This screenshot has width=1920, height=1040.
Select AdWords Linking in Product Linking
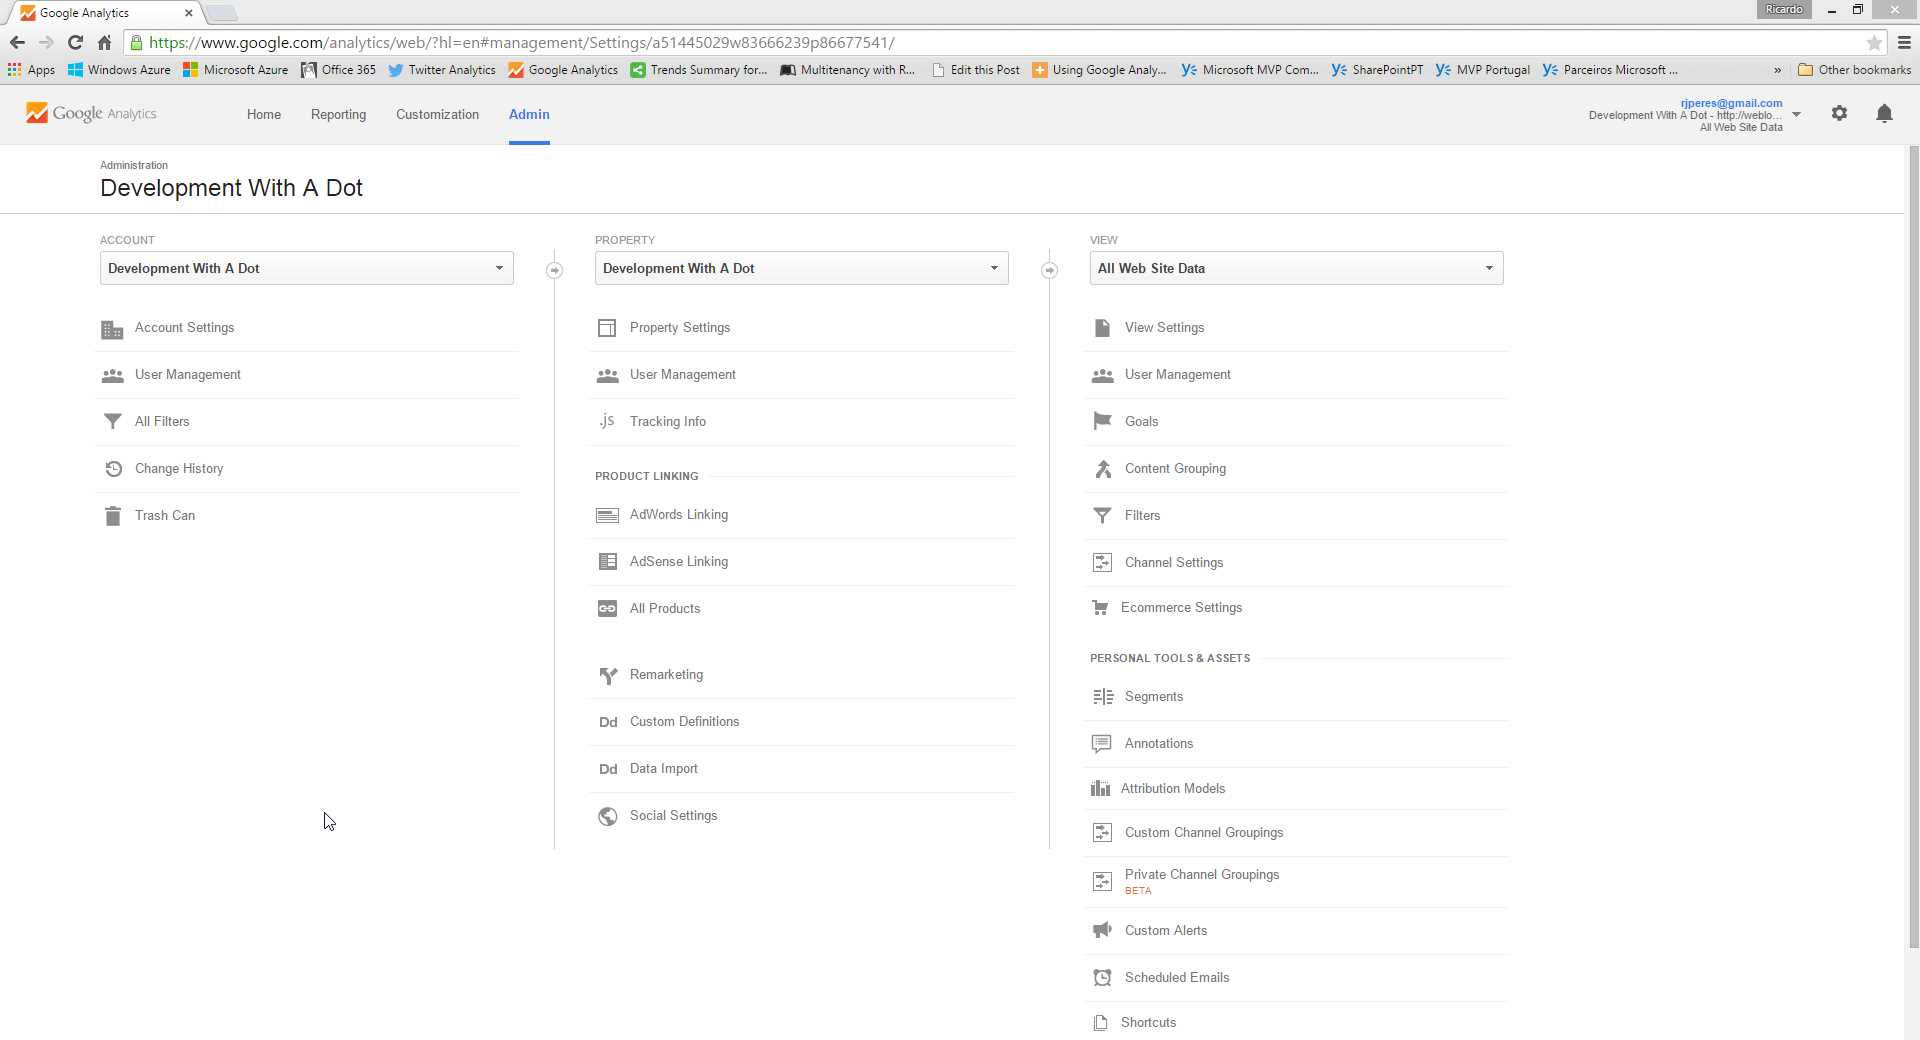coord(678,515)
